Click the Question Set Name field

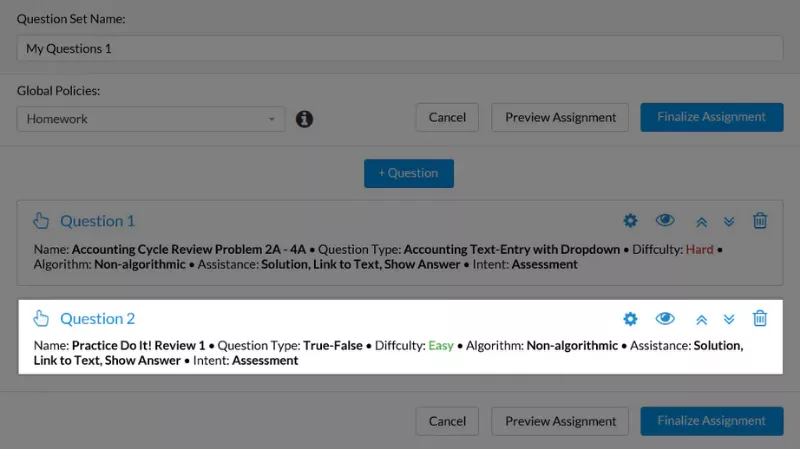click(x=399, y=48)
